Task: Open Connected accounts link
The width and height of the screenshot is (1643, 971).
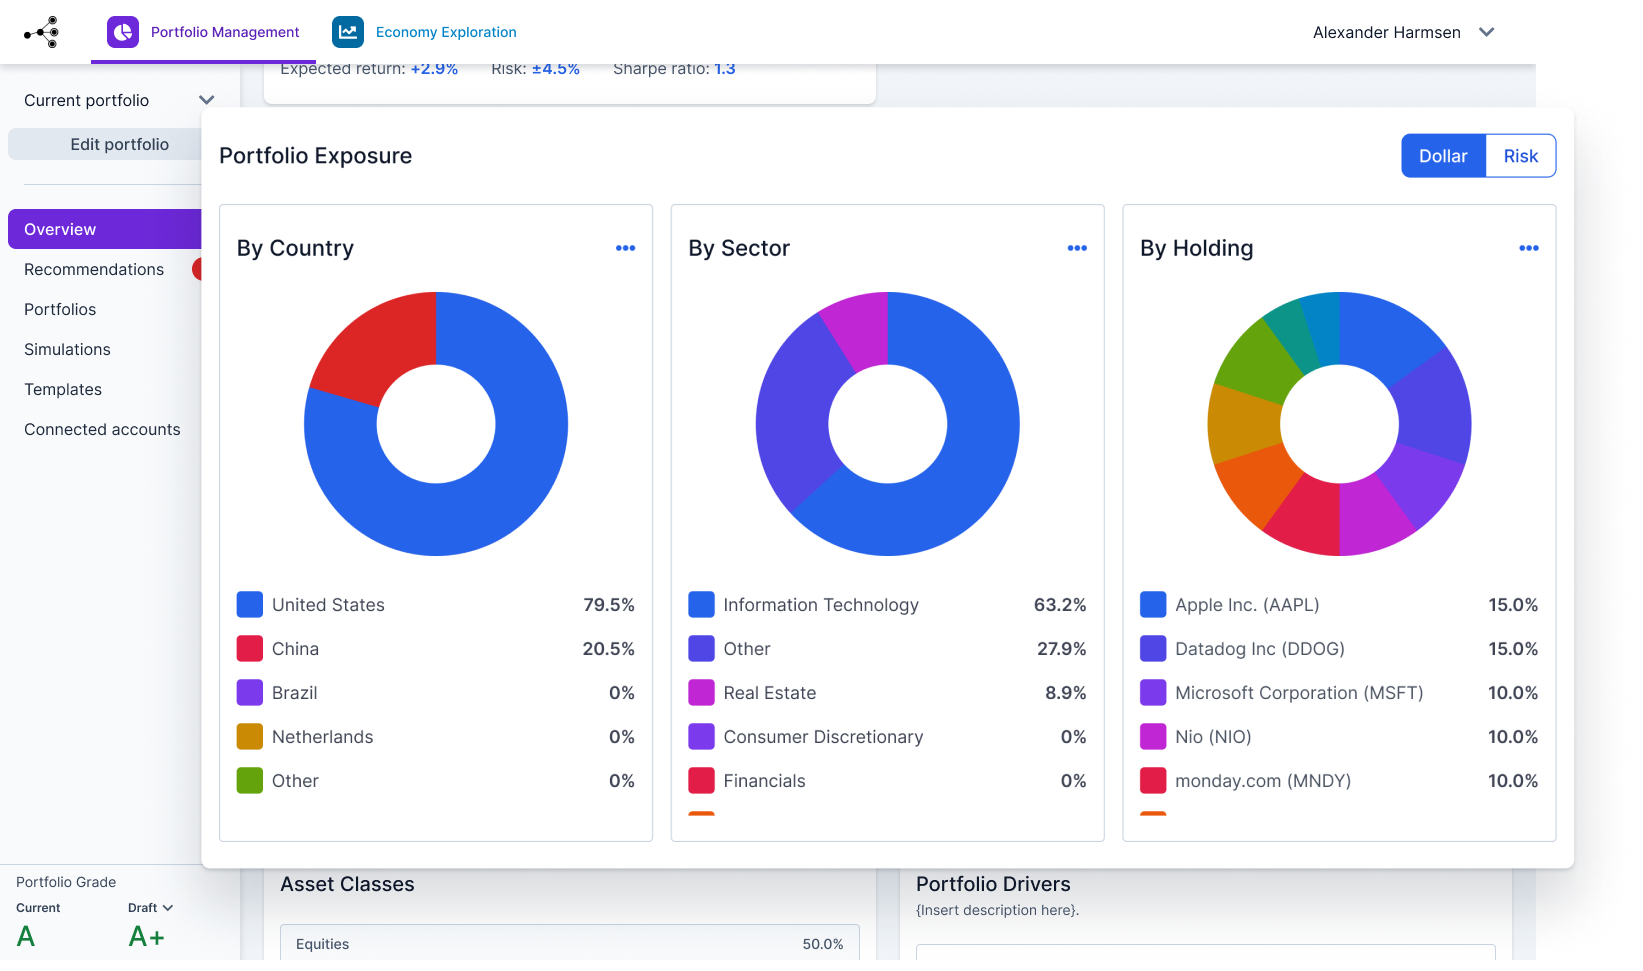Action: pyautogui.click(x=102, y=429)
